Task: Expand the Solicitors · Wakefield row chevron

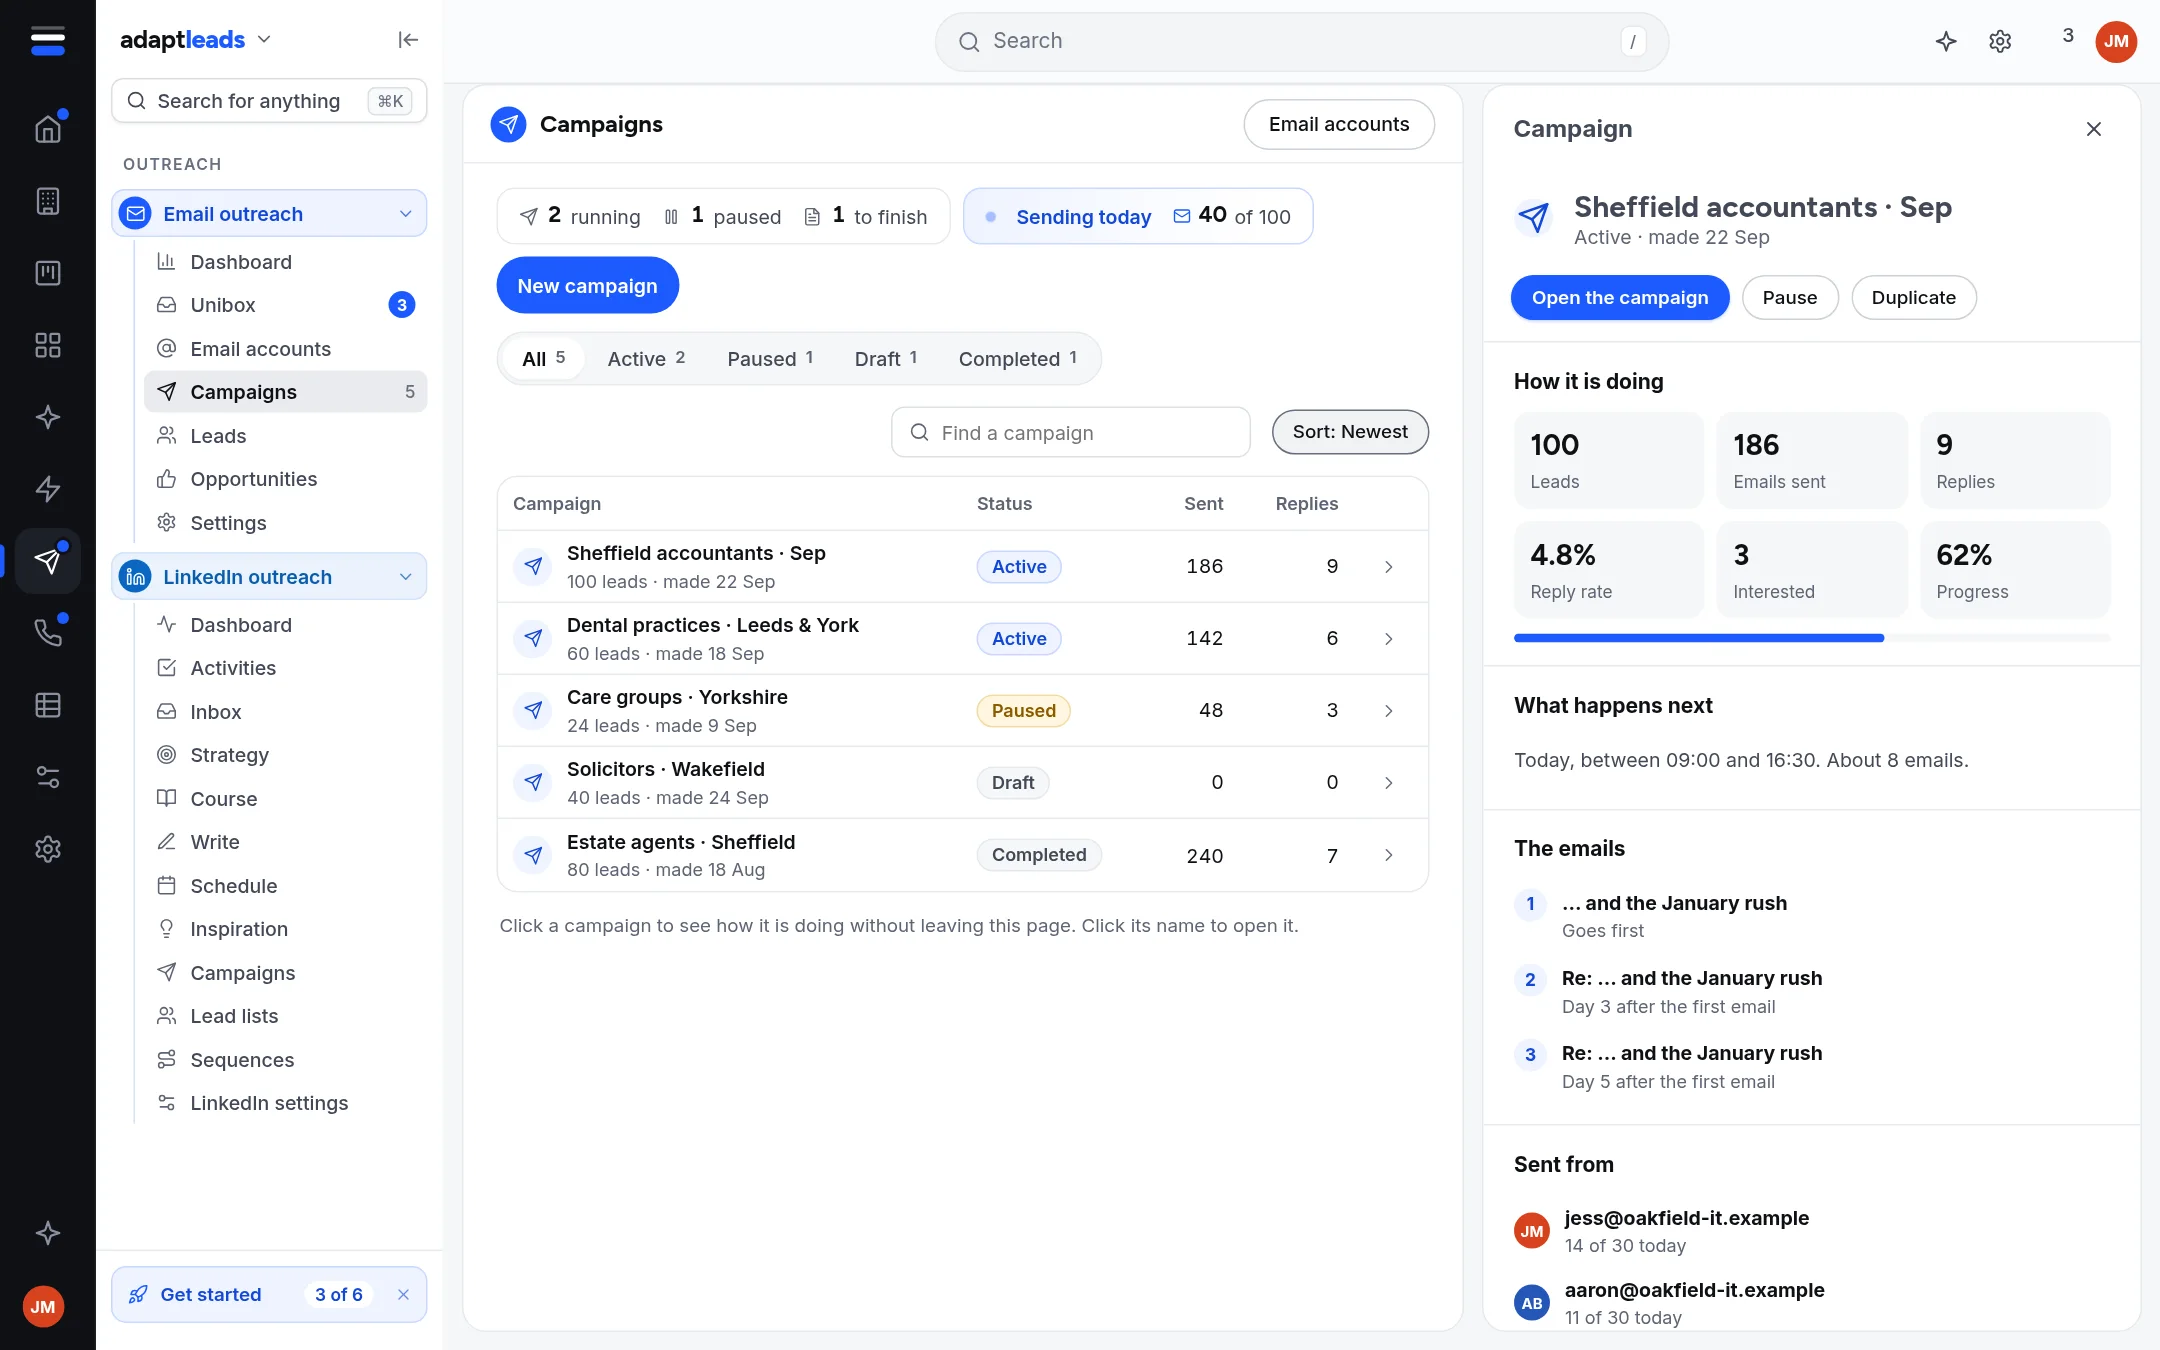Action: point(1389,783)
